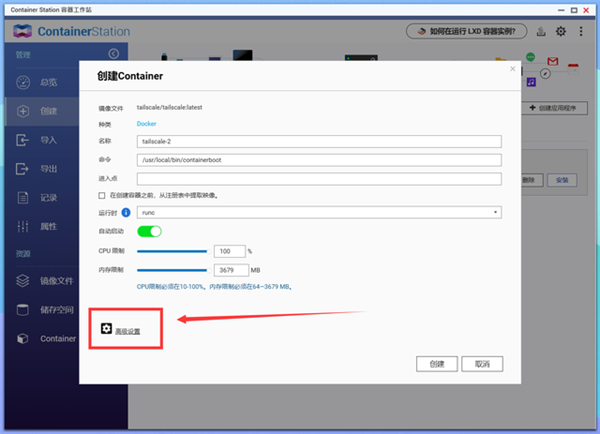Click the 属性 sliders icon
This screenshot has width=600, height=434.
coord(23,227)
